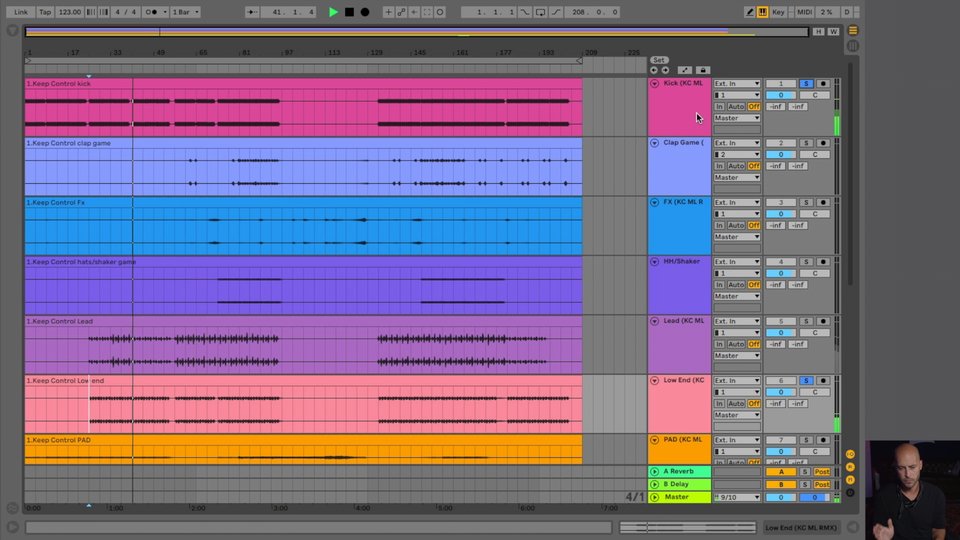Jump to next locator arrow

tap(666, 70)
